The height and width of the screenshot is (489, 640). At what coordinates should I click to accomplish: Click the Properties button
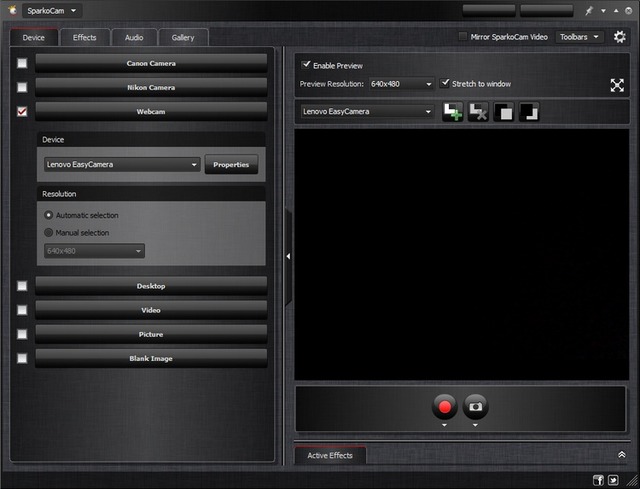pos(231,164)
